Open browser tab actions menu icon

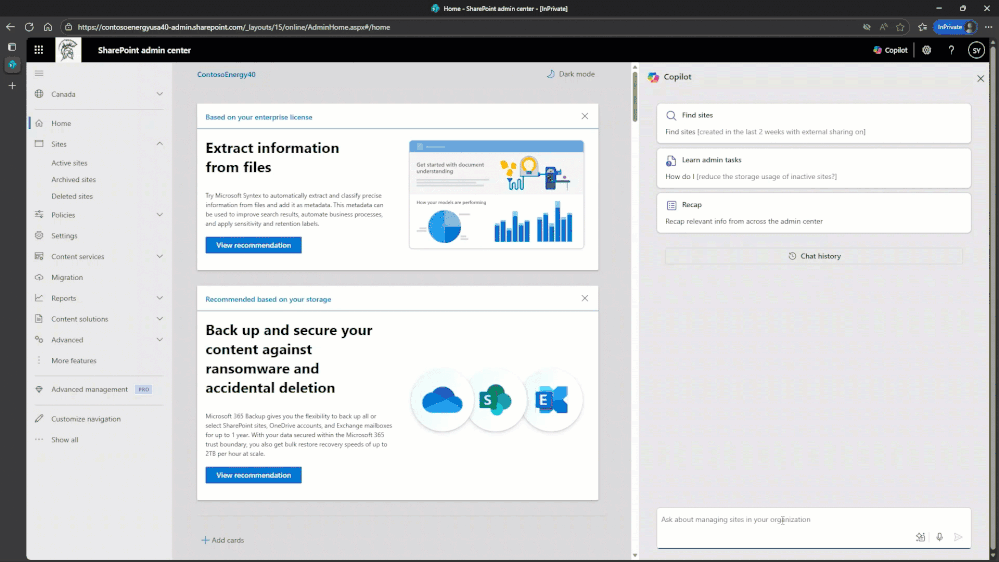coord(12,47)
